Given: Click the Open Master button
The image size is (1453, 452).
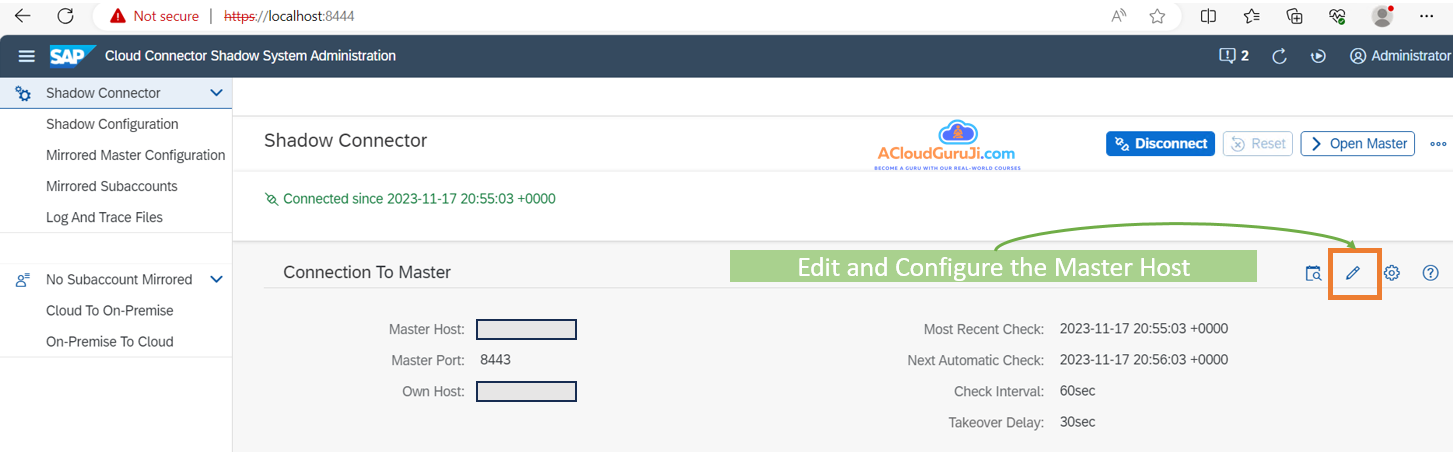Looking at the screenshot, I should (1357, 144).
